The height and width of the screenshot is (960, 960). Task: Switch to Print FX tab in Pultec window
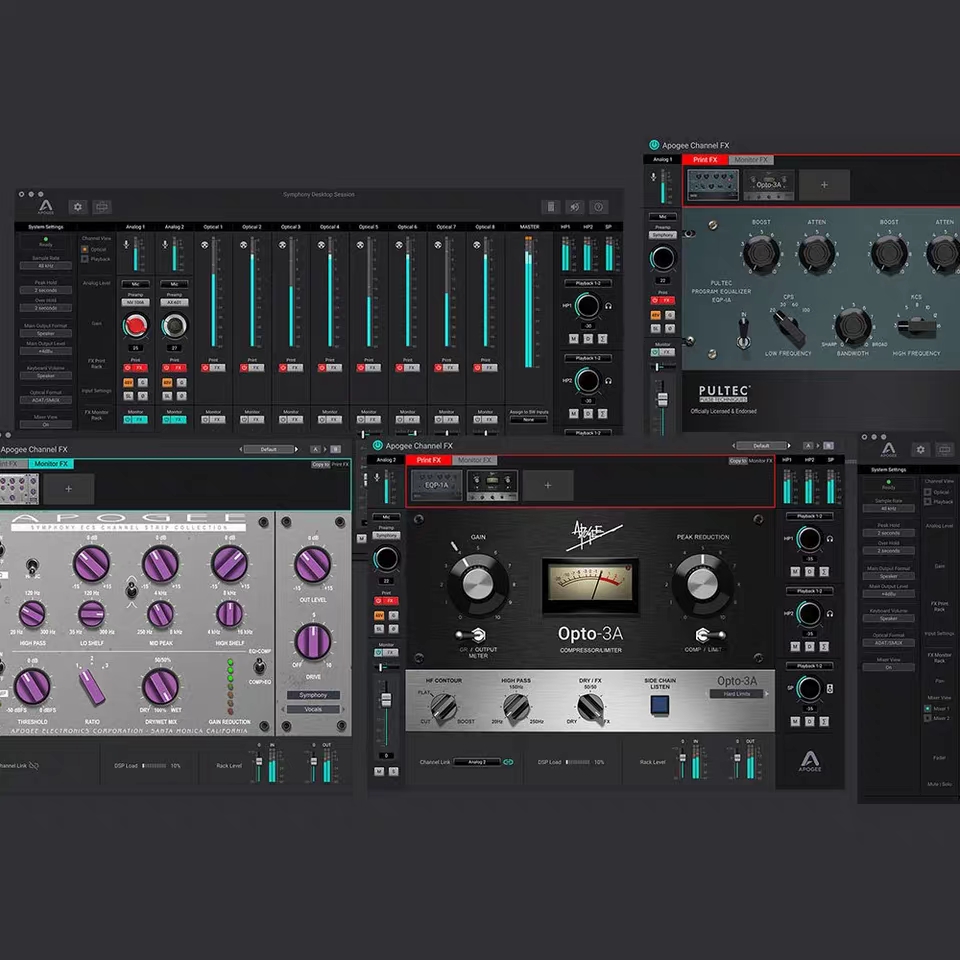(x=705, y=160)
